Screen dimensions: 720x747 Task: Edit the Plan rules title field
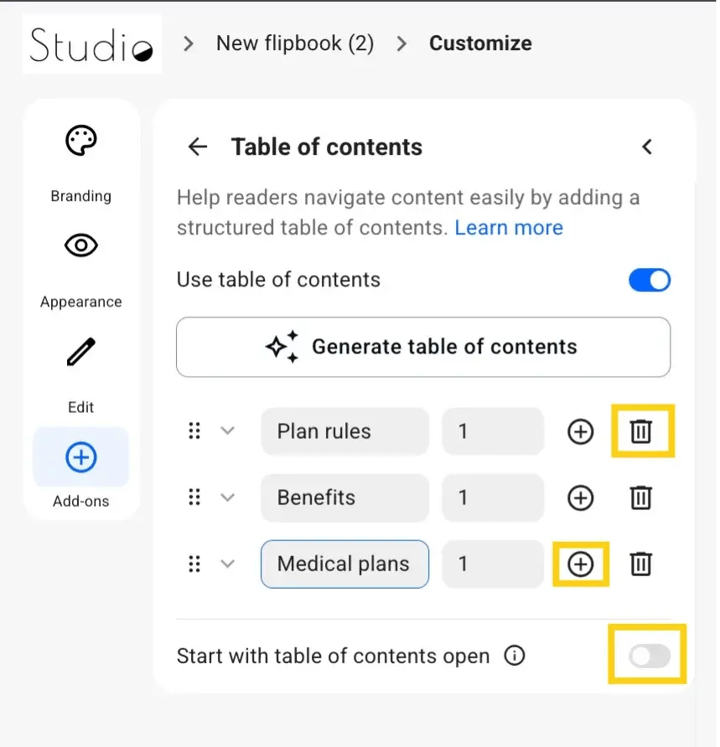tap(345, 431)
